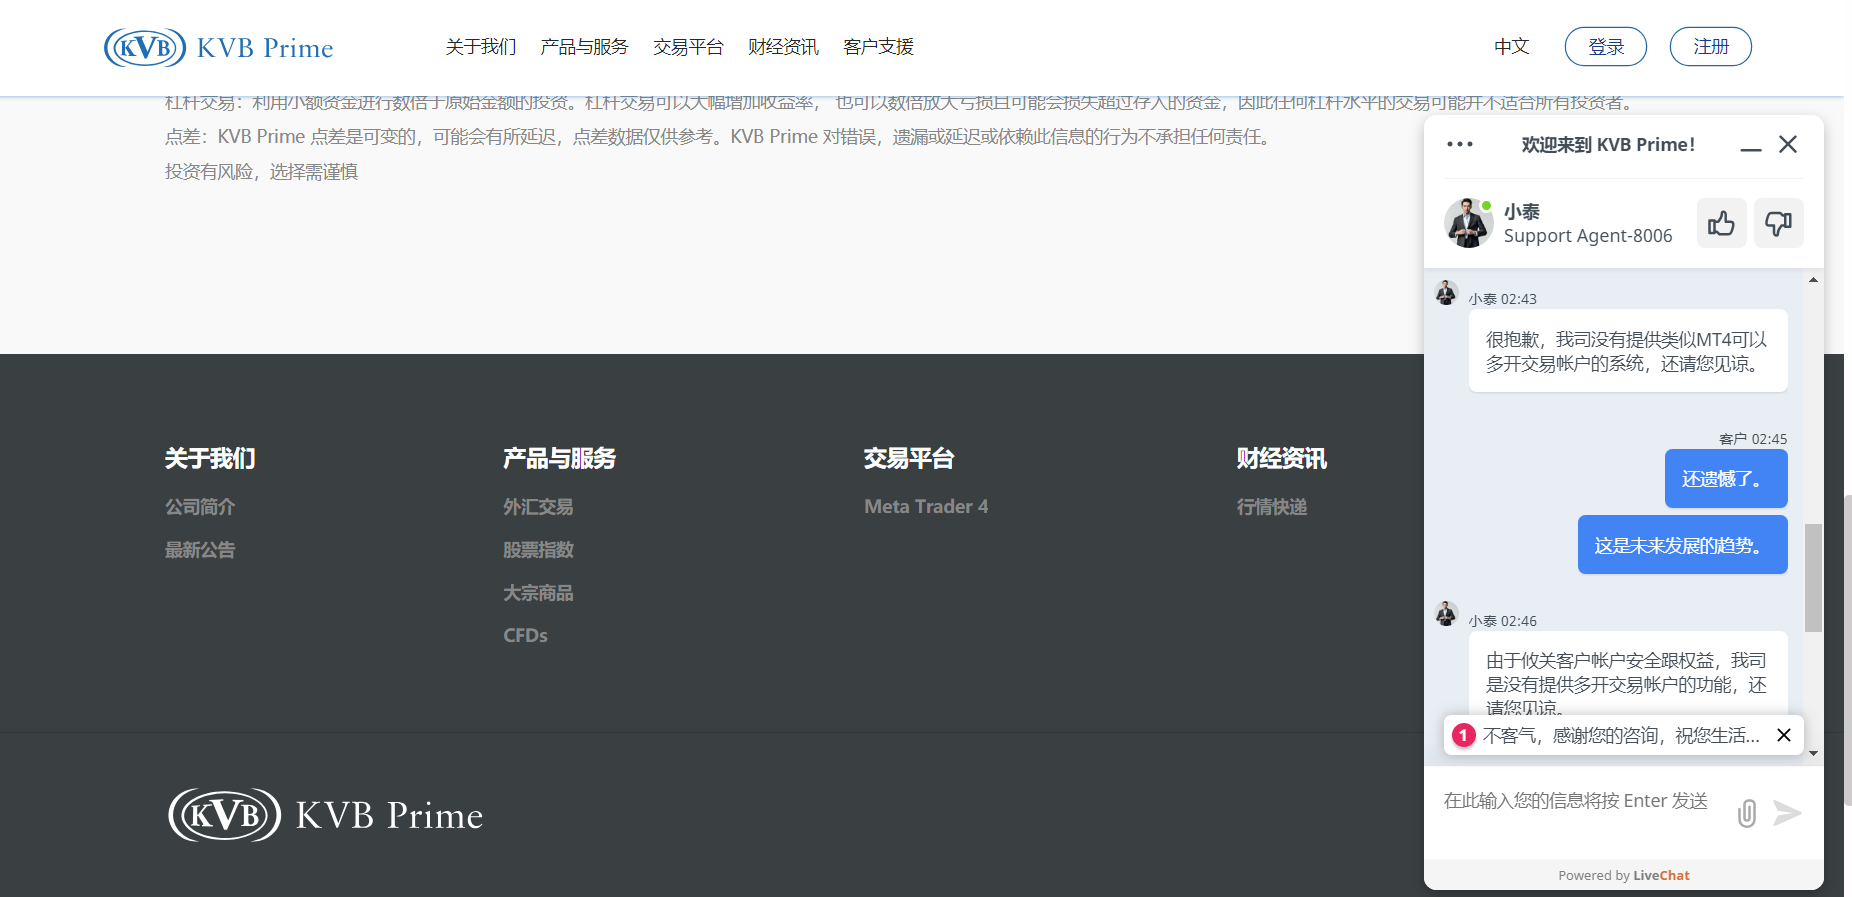
Task: Open the 客户支援 navigation menu
Action: click(878, 47)
